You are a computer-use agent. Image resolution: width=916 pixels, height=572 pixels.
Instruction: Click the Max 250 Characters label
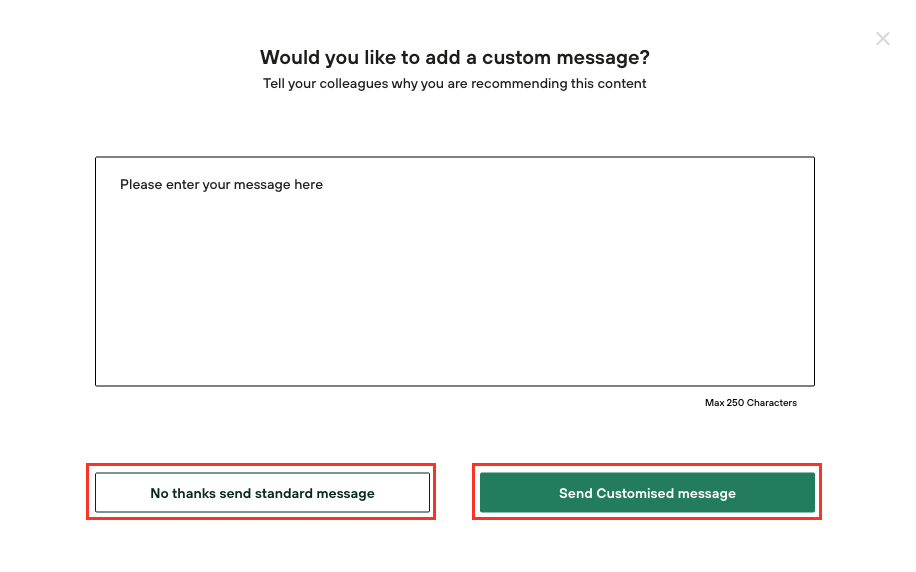750,403
